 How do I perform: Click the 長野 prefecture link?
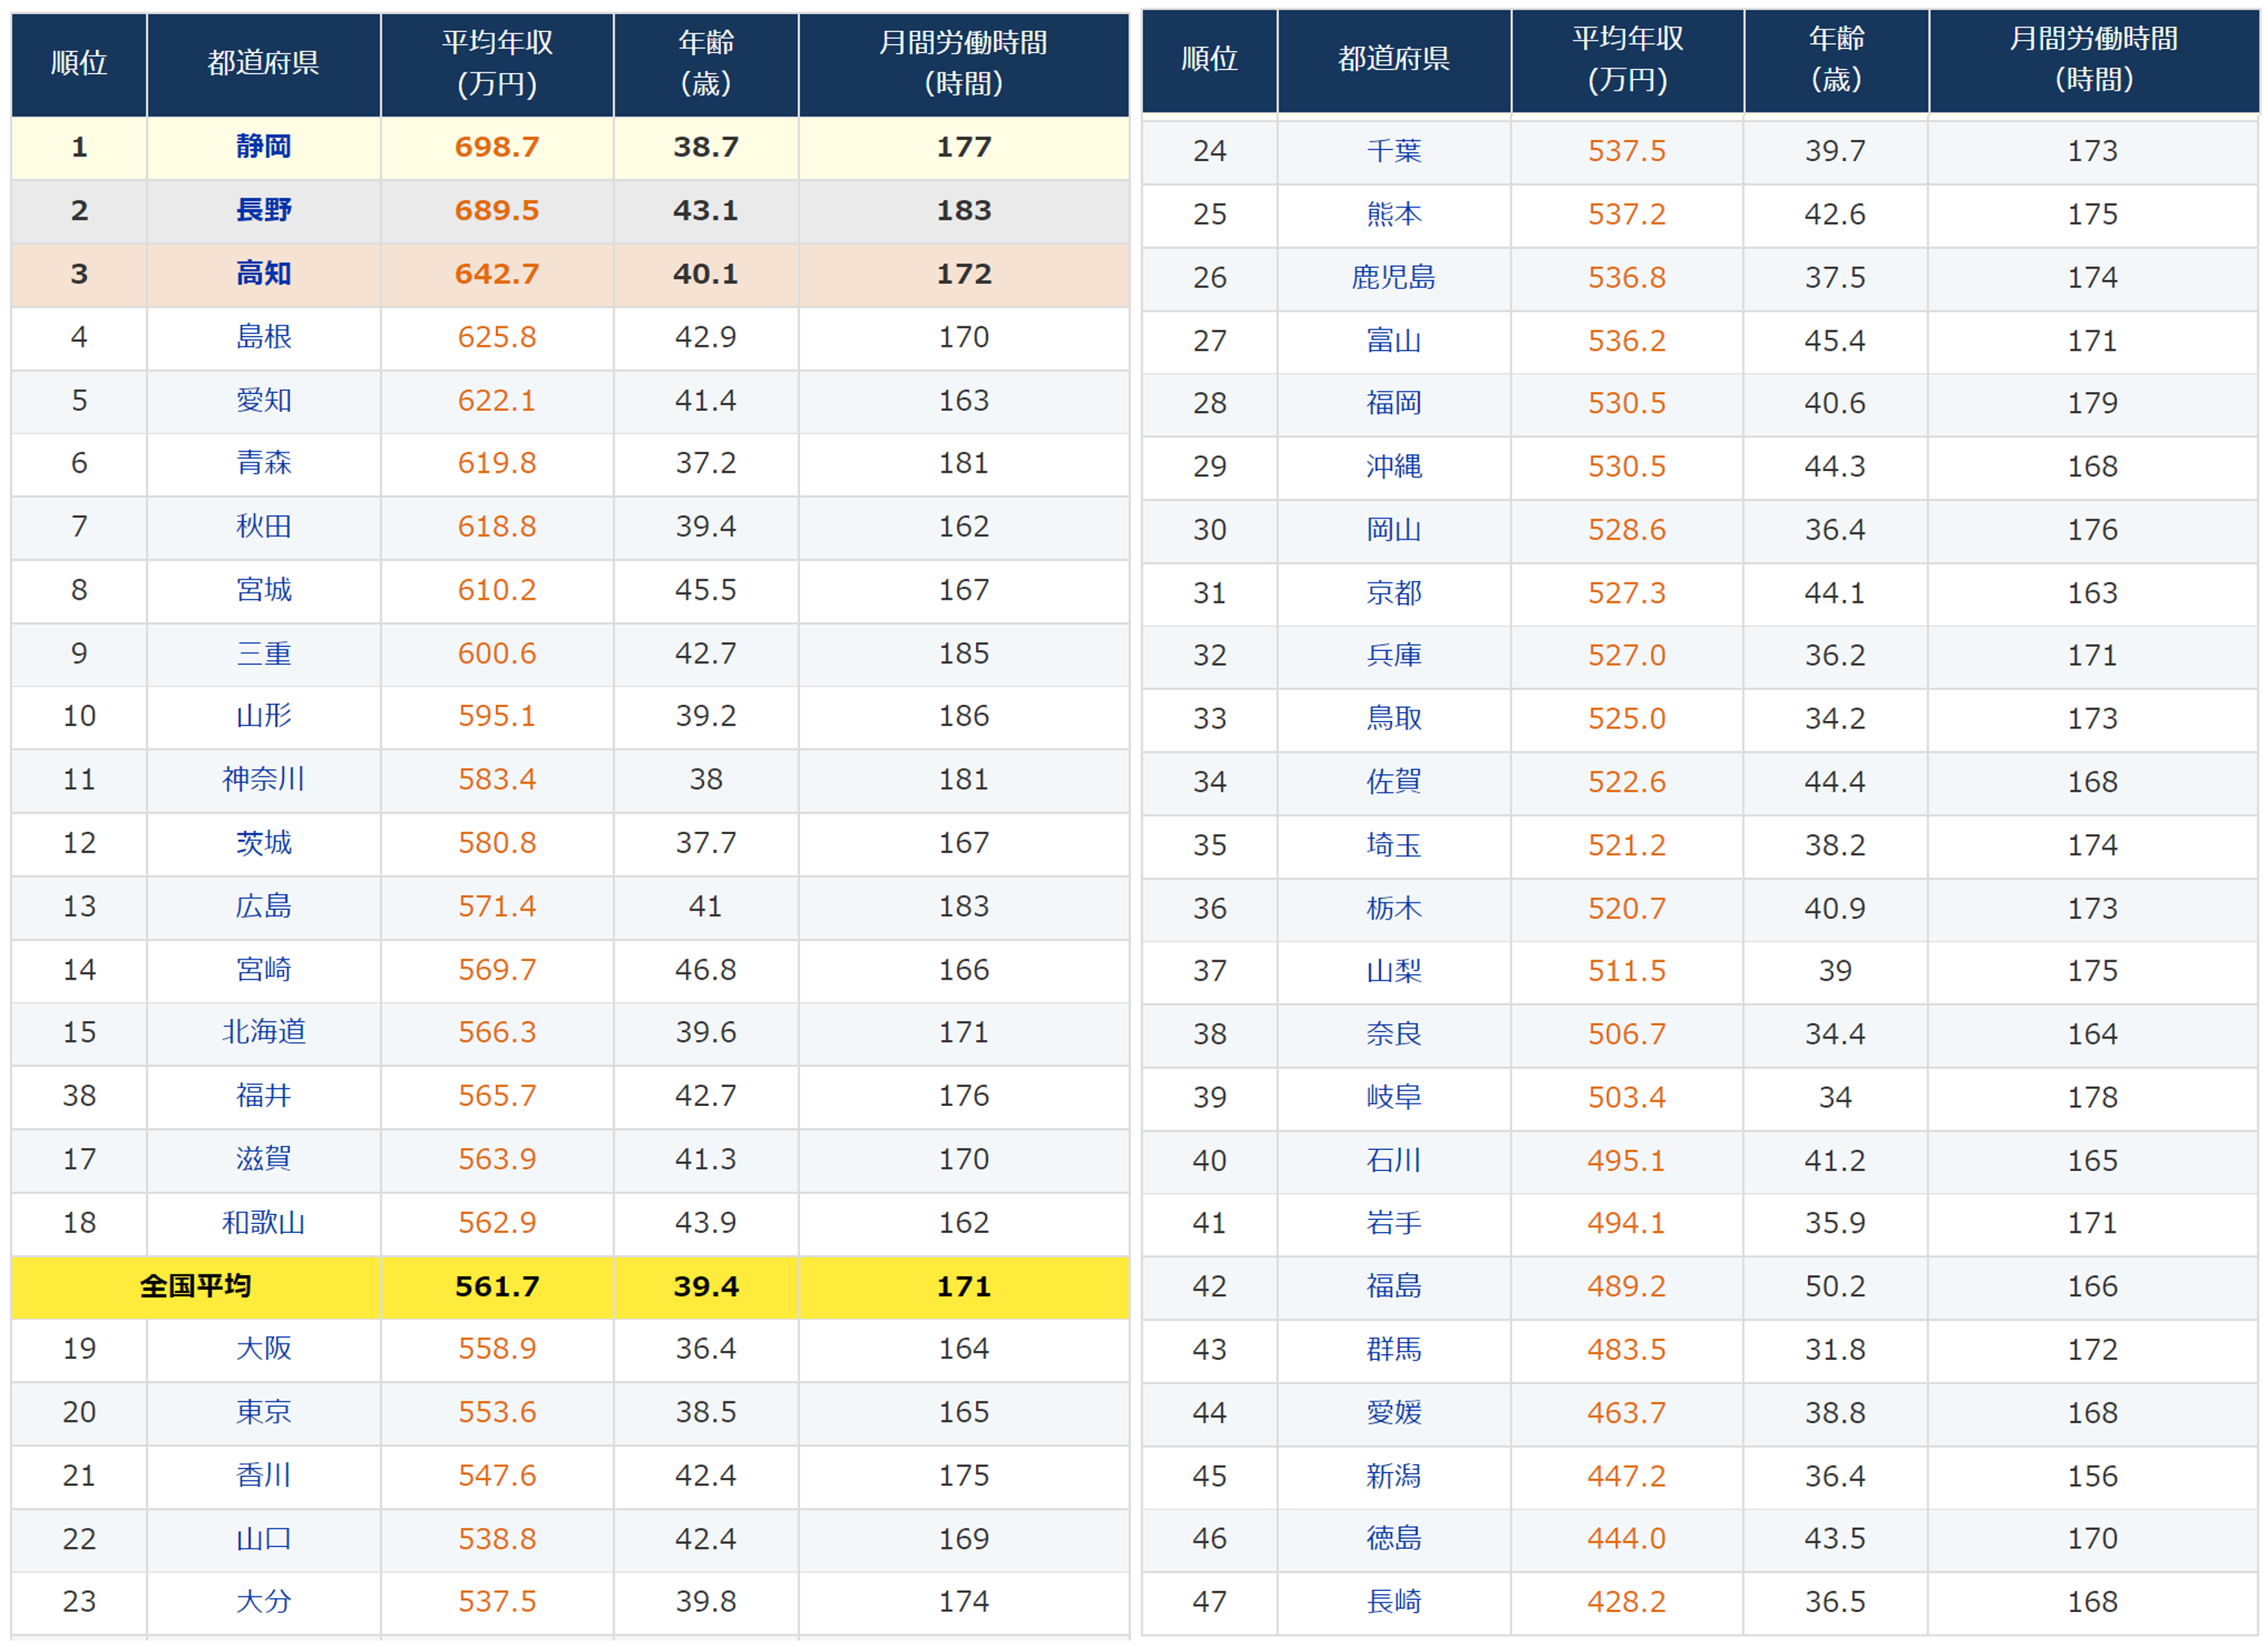point(263,210)
